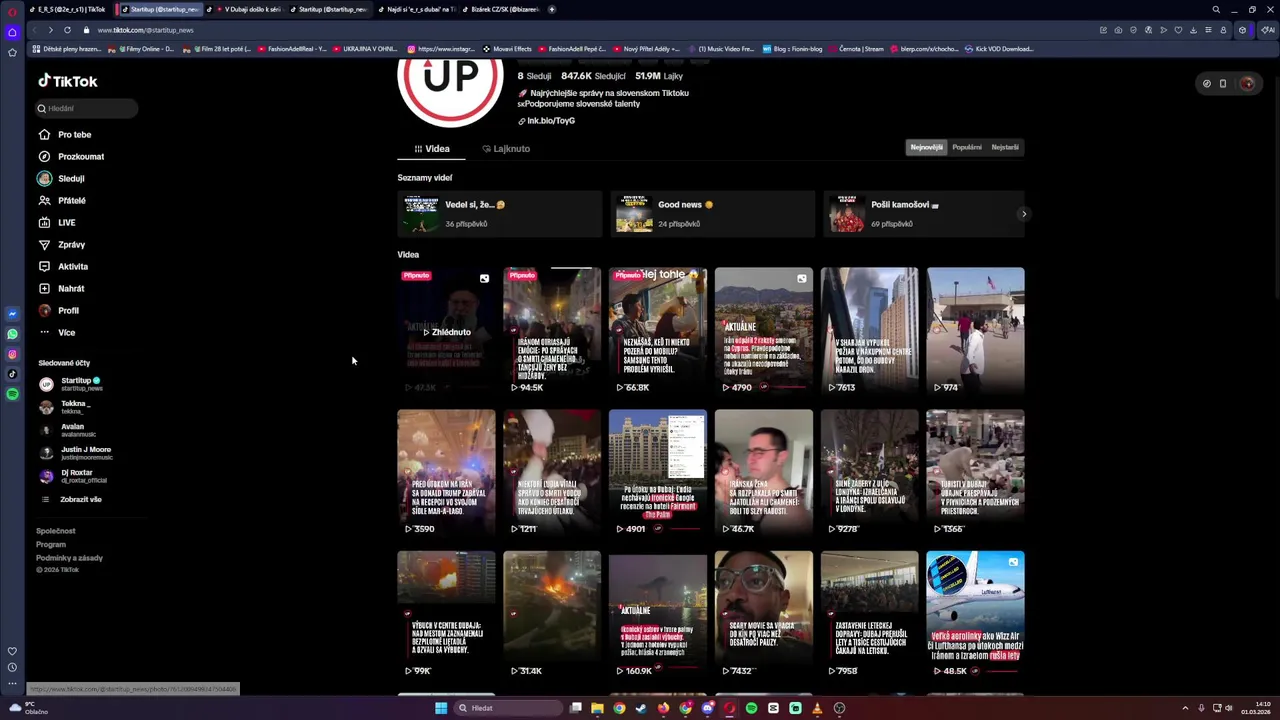Switch to the Lajknuto tab

[506, 148]
